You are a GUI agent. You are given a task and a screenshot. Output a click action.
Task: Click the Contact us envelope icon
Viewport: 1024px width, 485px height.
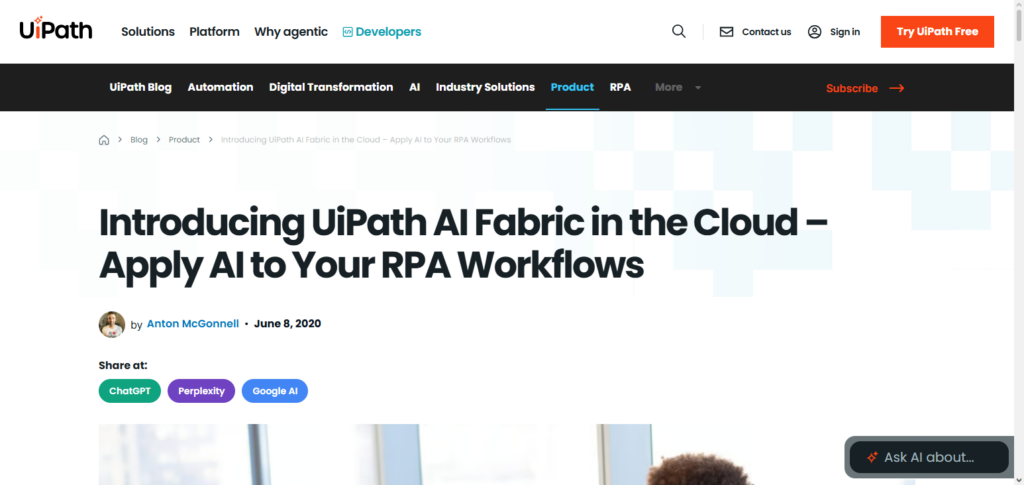click(x=726, y=32)
